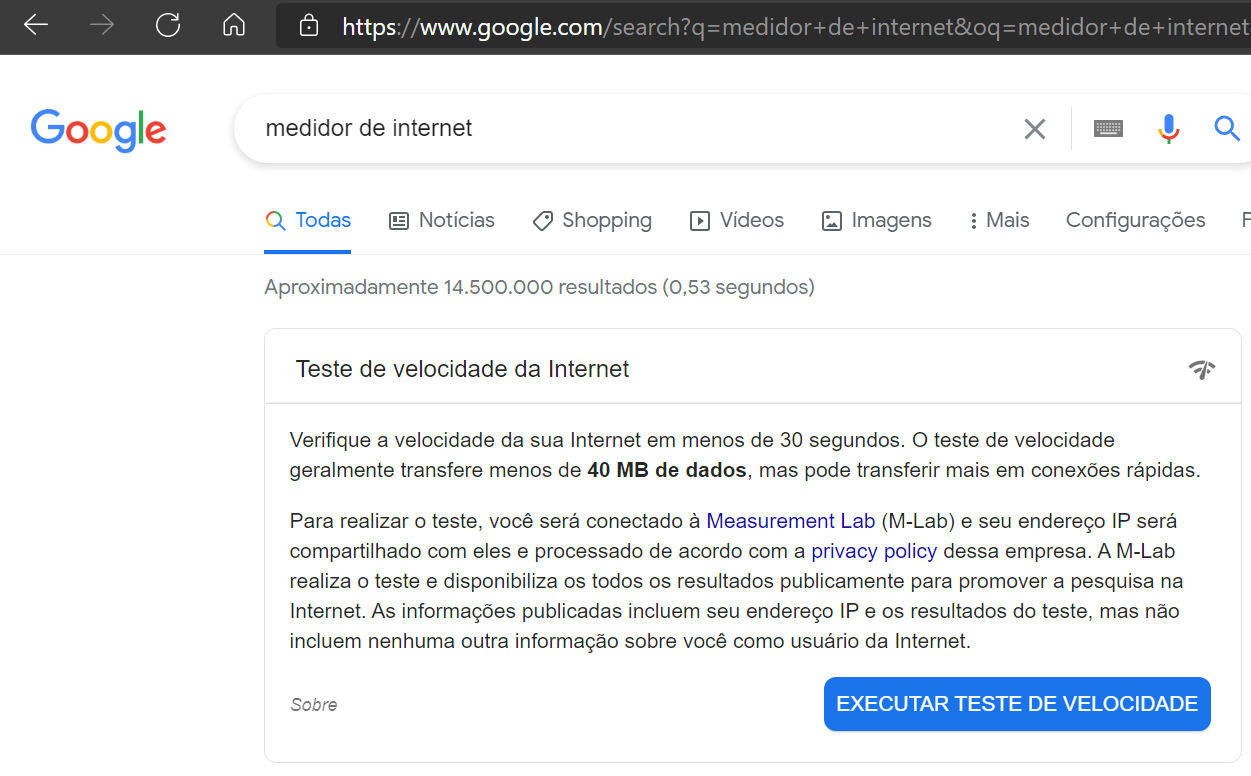Click EXECUTAR TESTE DE VELOCIDADE button
The height and width of the screenshot is (776, 1251).
pos(1017,704)
